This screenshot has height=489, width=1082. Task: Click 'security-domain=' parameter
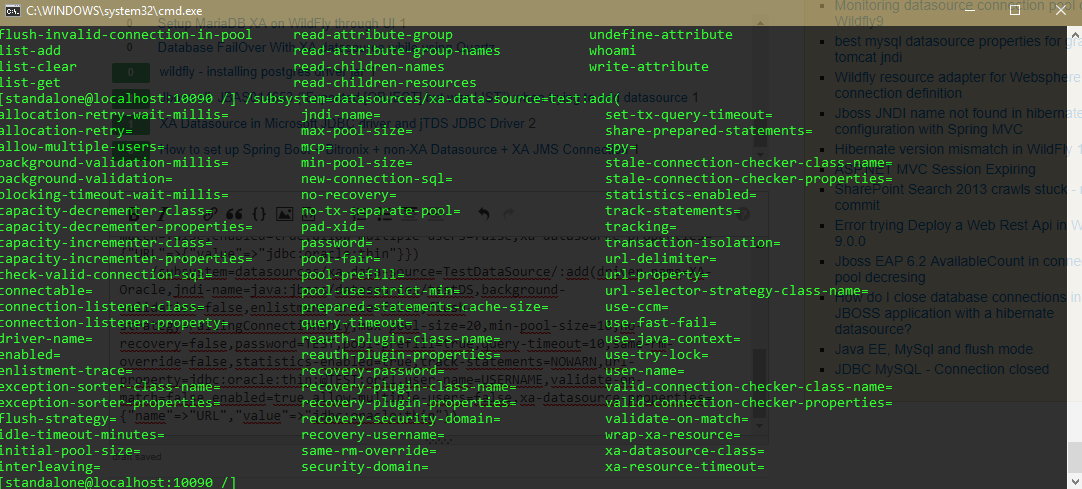coord(365,467)
